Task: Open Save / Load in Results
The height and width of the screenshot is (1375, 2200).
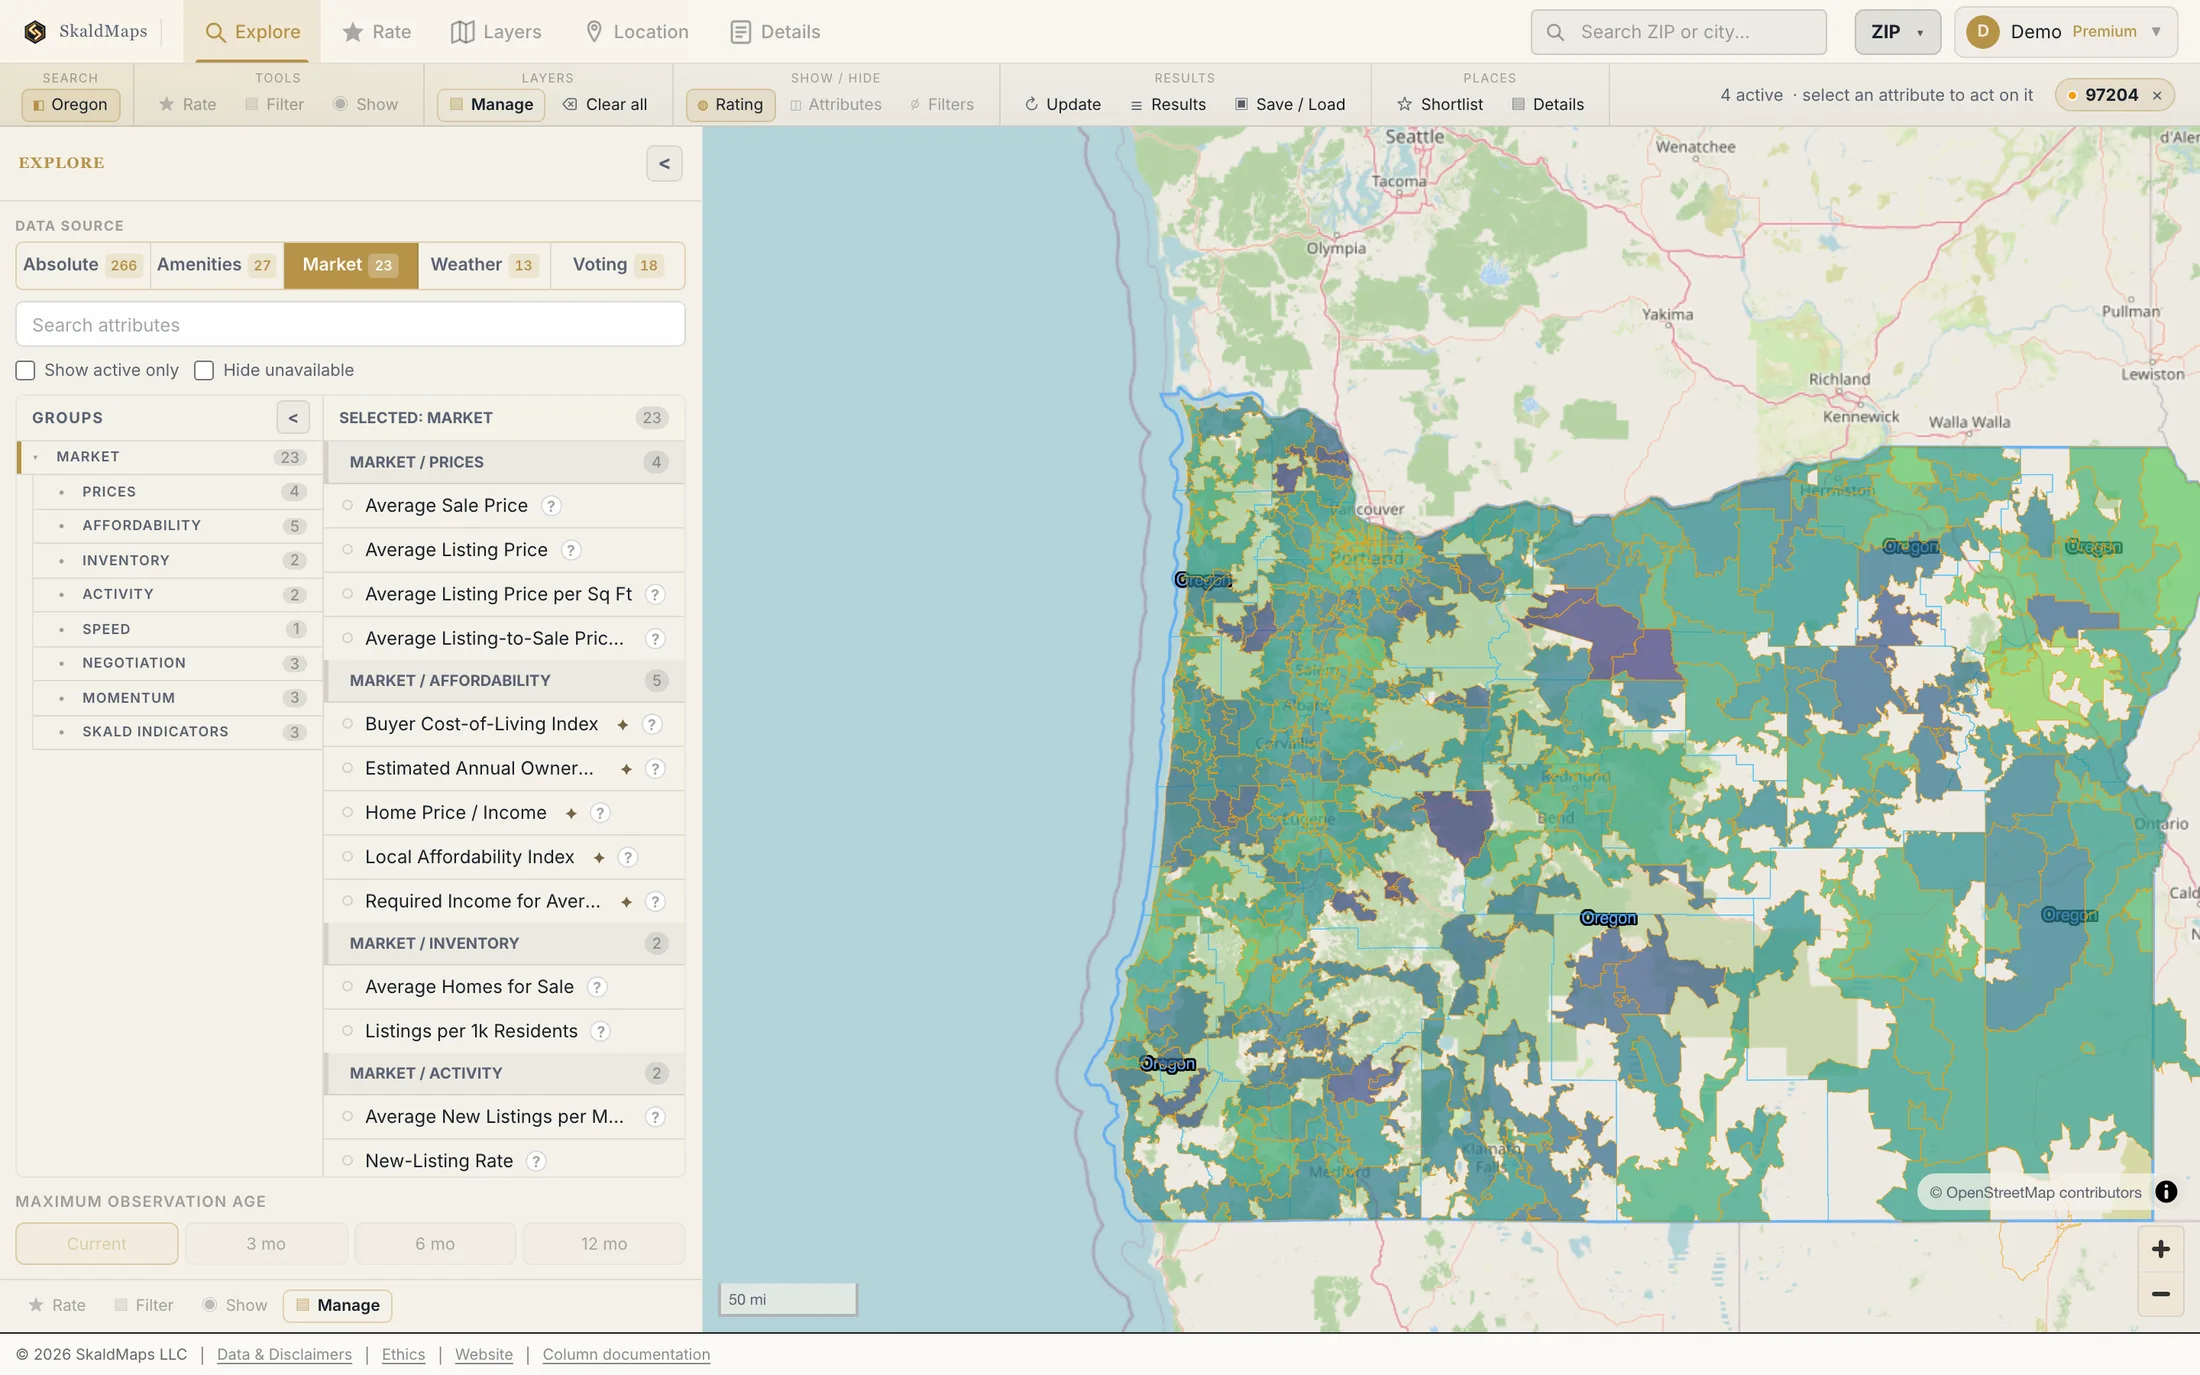Action: [1290, 104]
